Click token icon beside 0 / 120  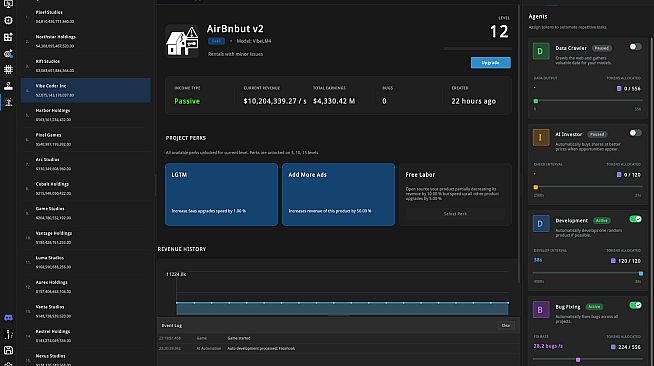pyautogui.click(x=619, y=175)
